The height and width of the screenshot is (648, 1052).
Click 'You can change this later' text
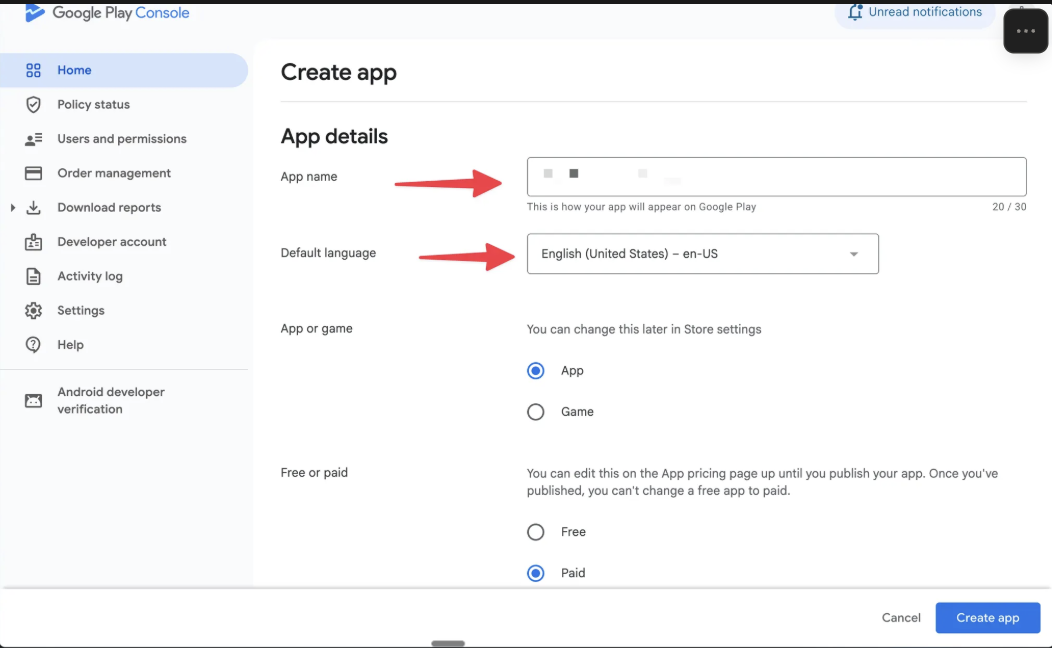[x=644, y=329]
